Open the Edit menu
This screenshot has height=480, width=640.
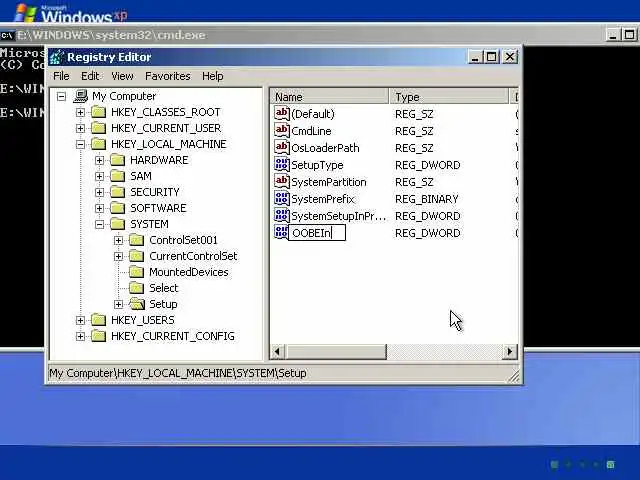pos(90,76)
